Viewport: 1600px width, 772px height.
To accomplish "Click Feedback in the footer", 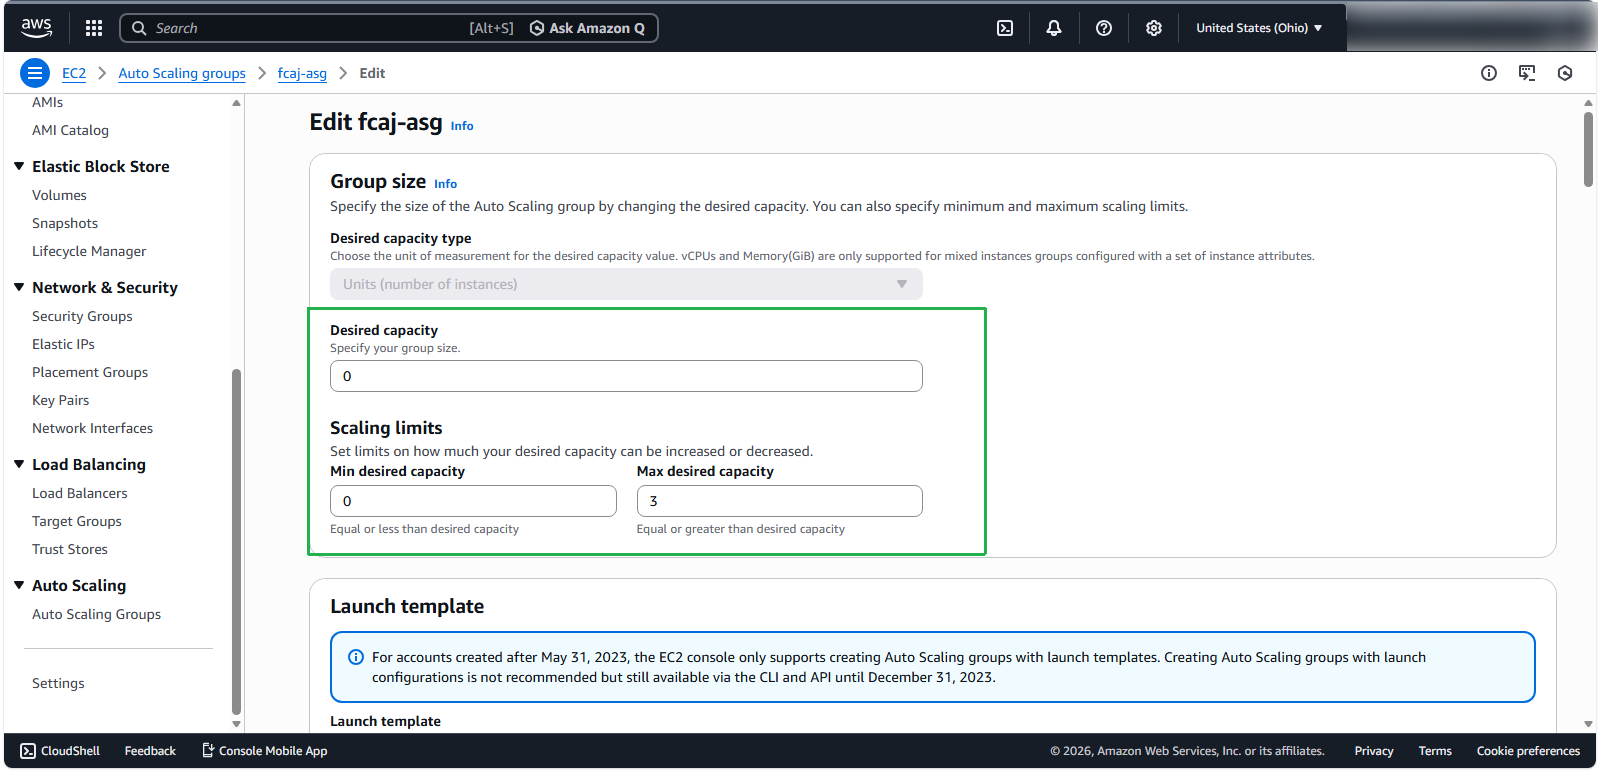I will pos(150,751).
